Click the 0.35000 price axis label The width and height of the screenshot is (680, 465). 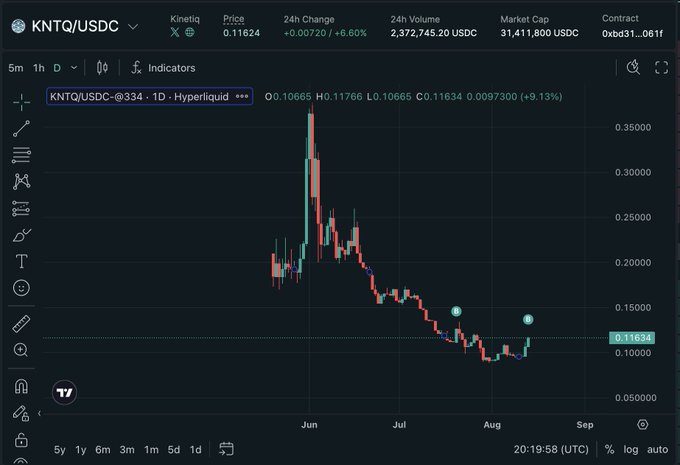pyautogui.click(x=633, y=127)
